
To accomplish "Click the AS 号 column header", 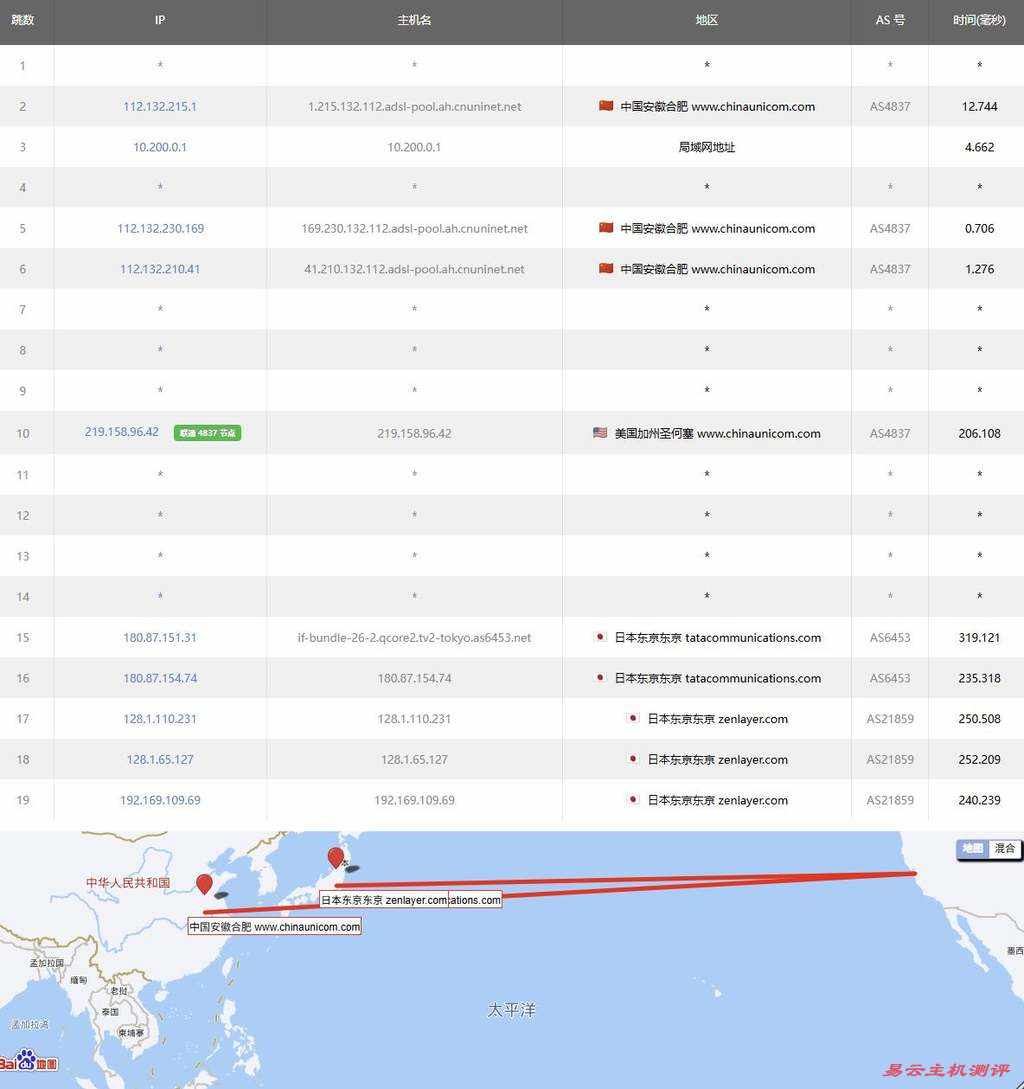I will tap(890, 20).
